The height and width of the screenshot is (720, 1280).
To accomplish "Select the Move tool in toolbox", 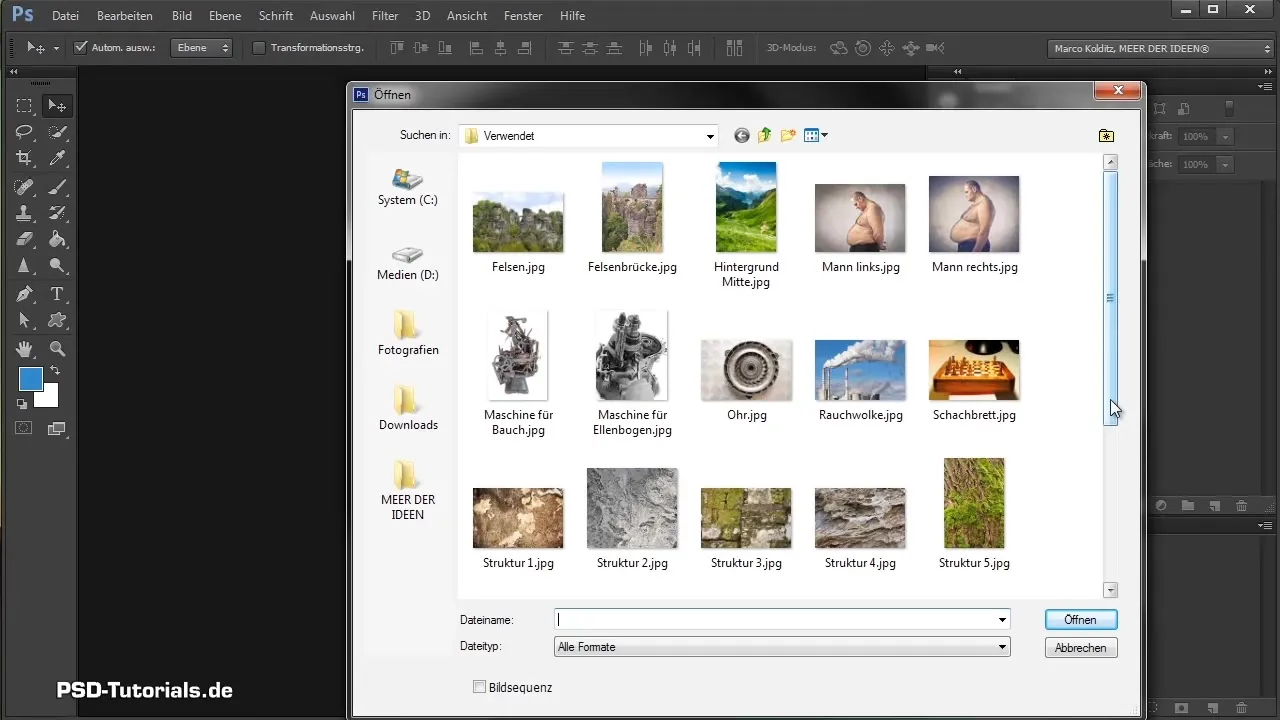I will point(58,106).
